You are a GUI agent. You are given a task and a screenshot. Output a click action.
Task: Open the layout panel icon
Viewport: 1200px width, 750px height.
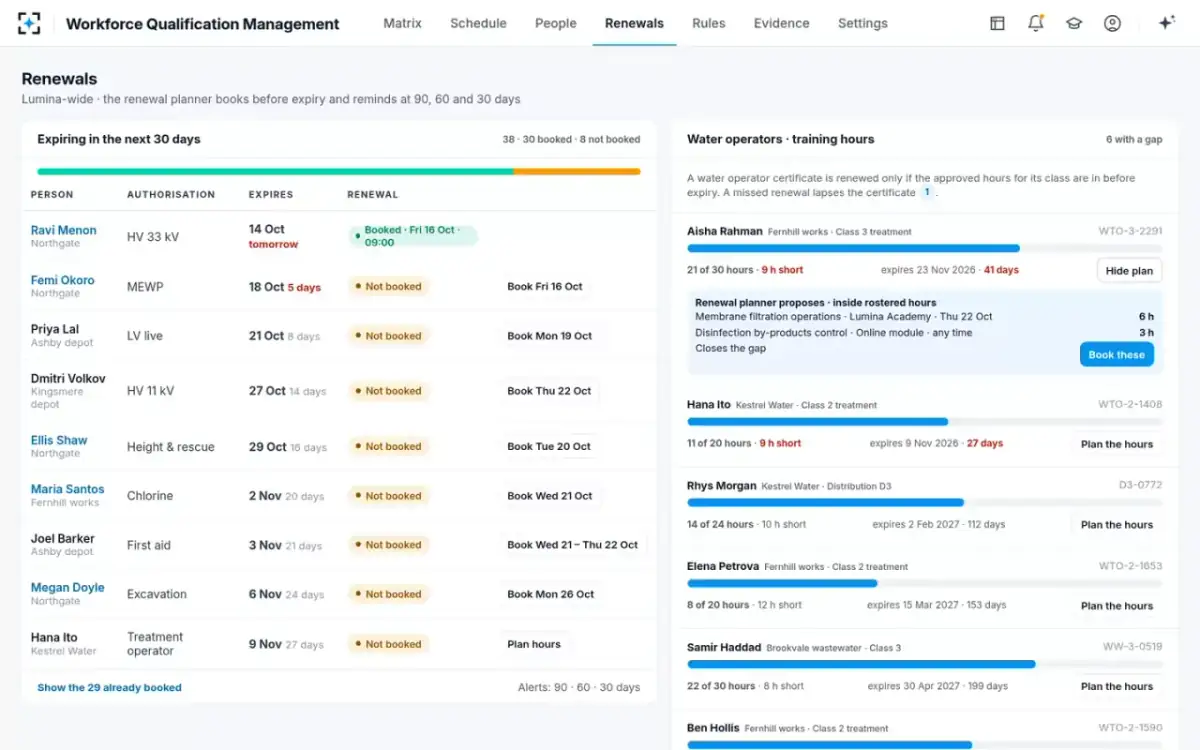point(997,23)
